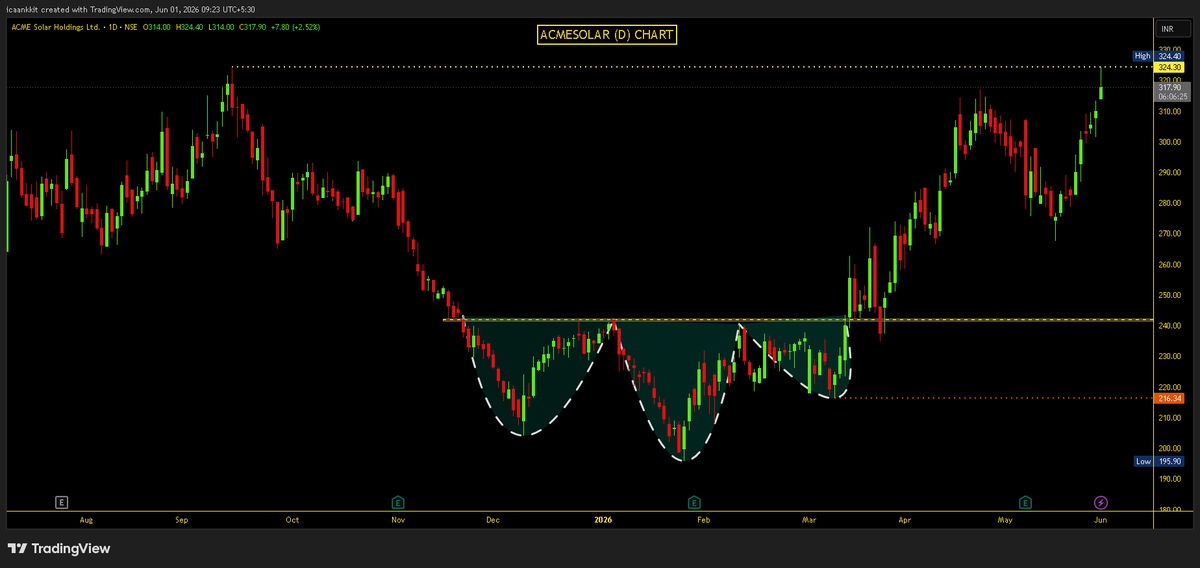Click the Feb label on time axis
This screenshot has height=568, width=1200.
703,520
